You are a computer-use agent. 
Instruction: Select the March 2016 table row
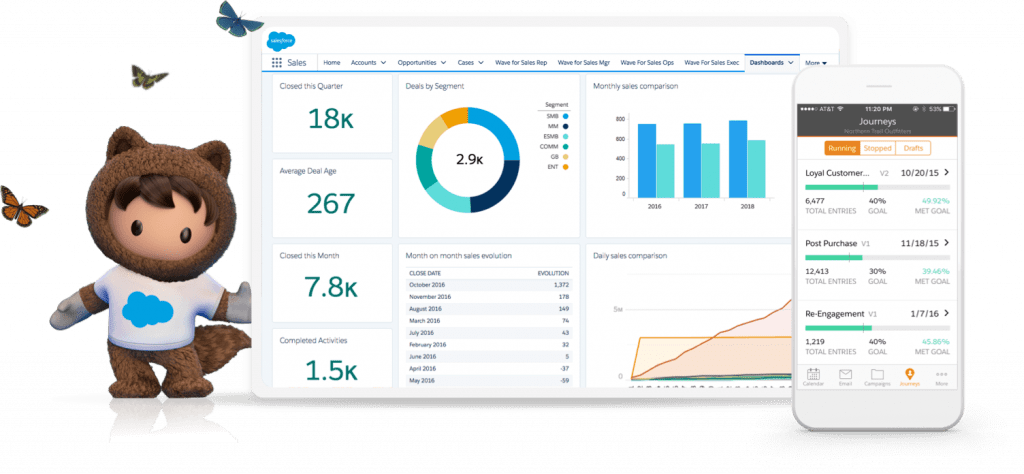click(x=488, y=321)
